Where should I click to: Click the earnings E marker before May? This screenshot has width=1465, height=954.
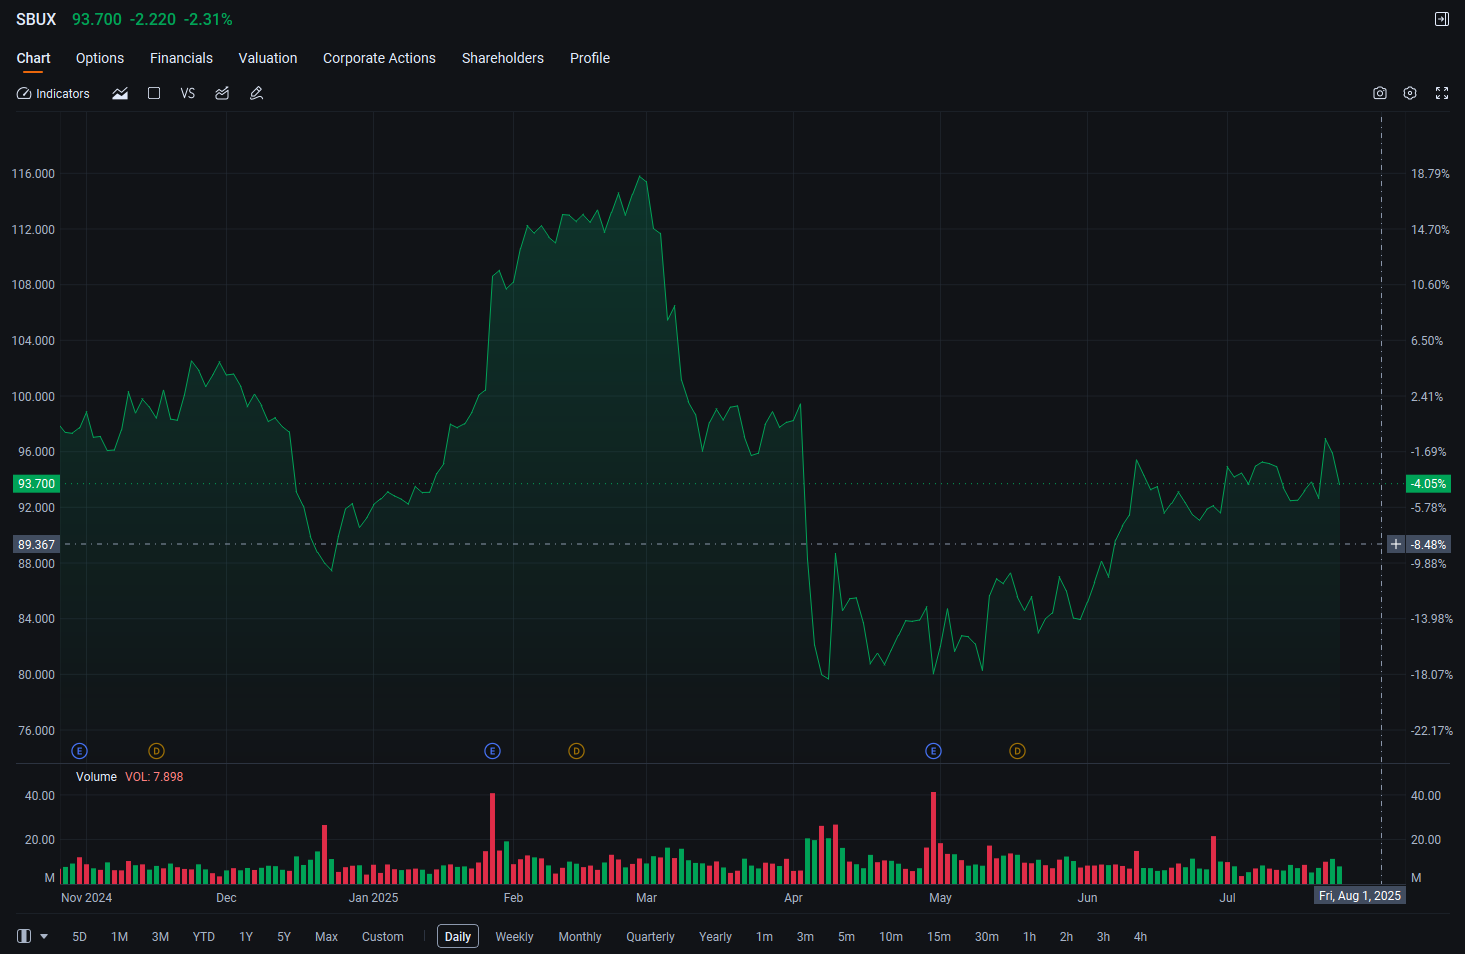(933, 751)
